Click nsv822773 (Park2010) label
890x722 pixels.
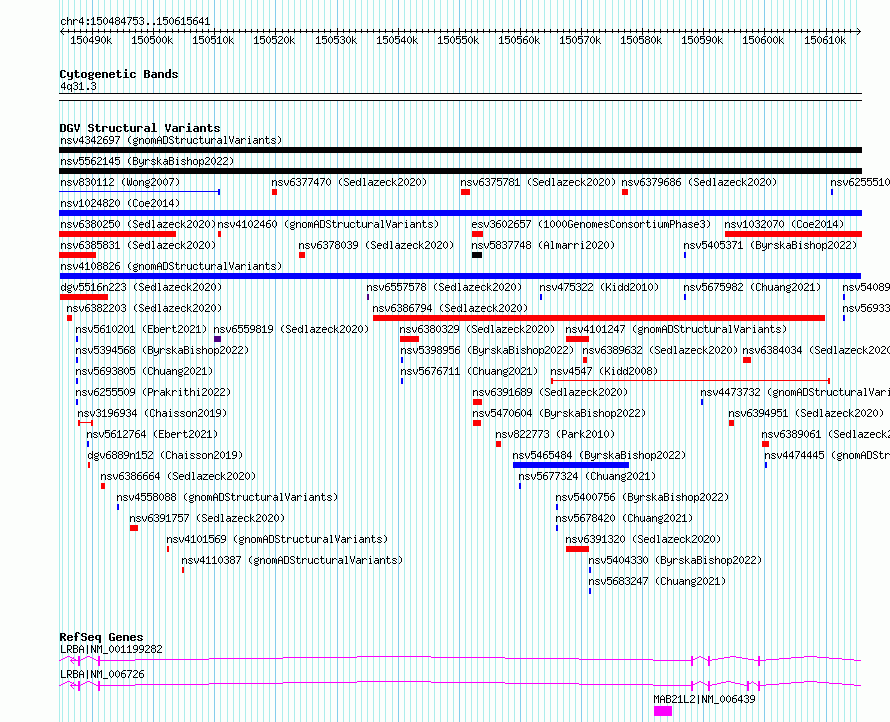555,434
